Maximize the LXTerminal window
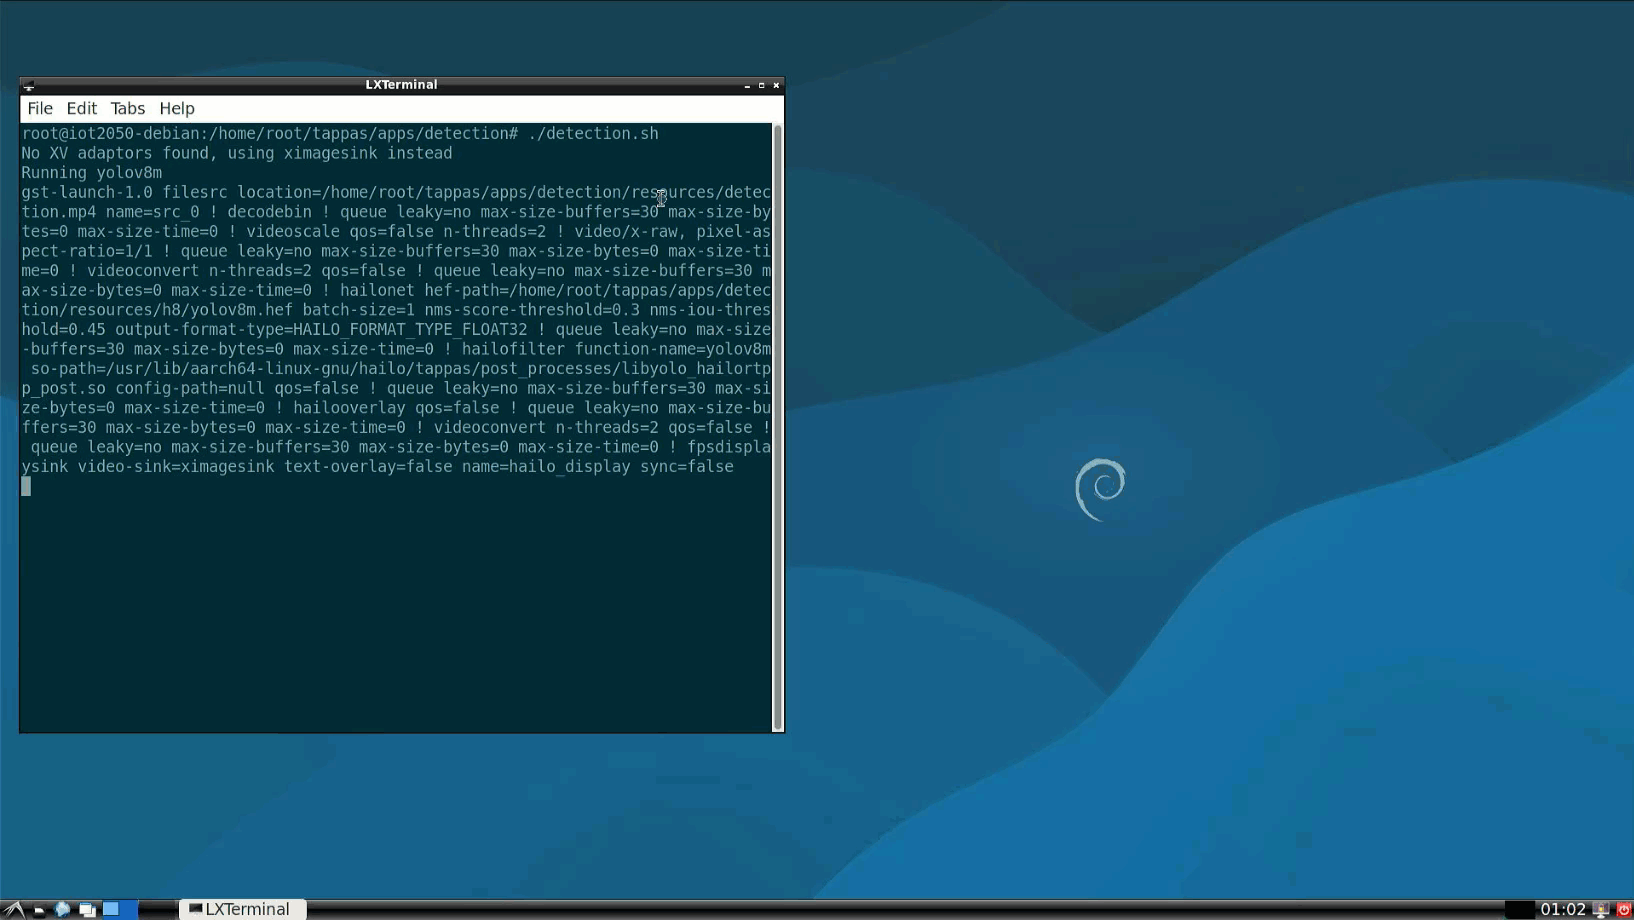 [761, 86]
